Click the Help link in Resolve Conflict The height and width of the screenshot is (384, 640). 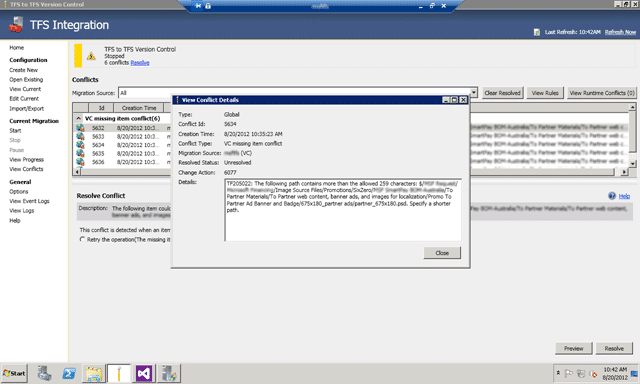click(624, 196)
